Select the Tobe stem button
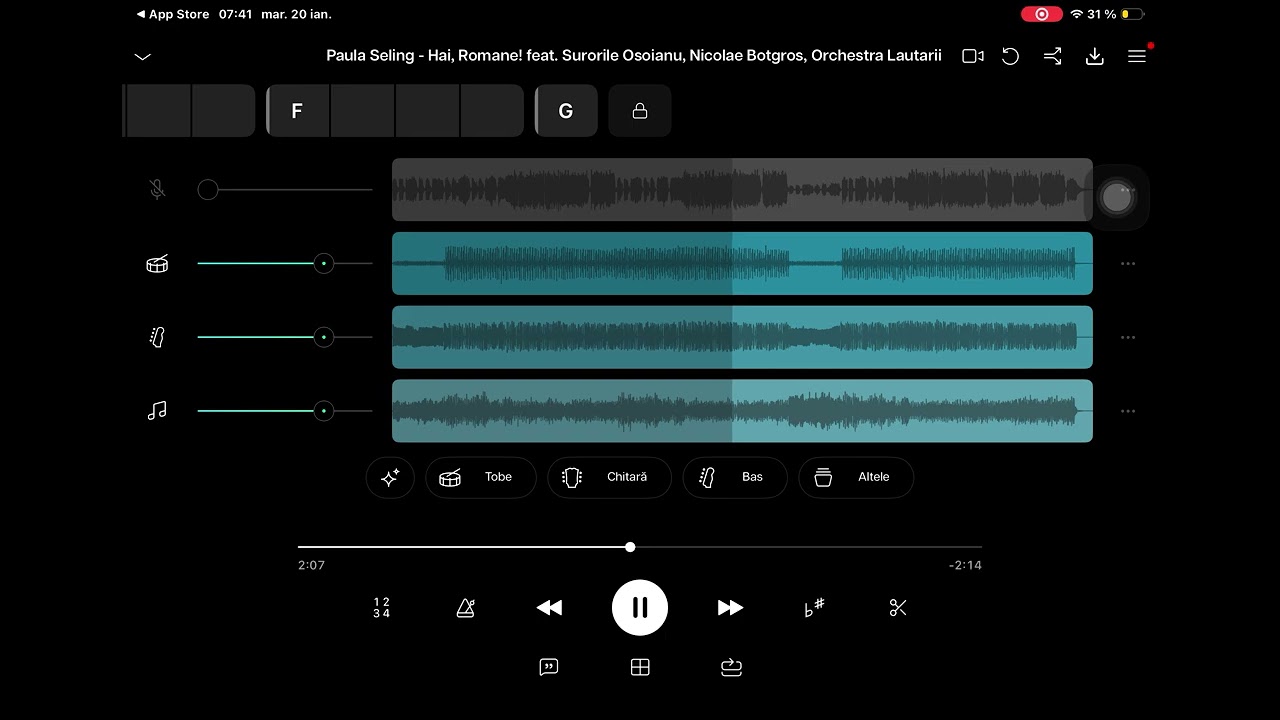The height and width of the screenshot is (720, 1280). (x=481, y=477)
